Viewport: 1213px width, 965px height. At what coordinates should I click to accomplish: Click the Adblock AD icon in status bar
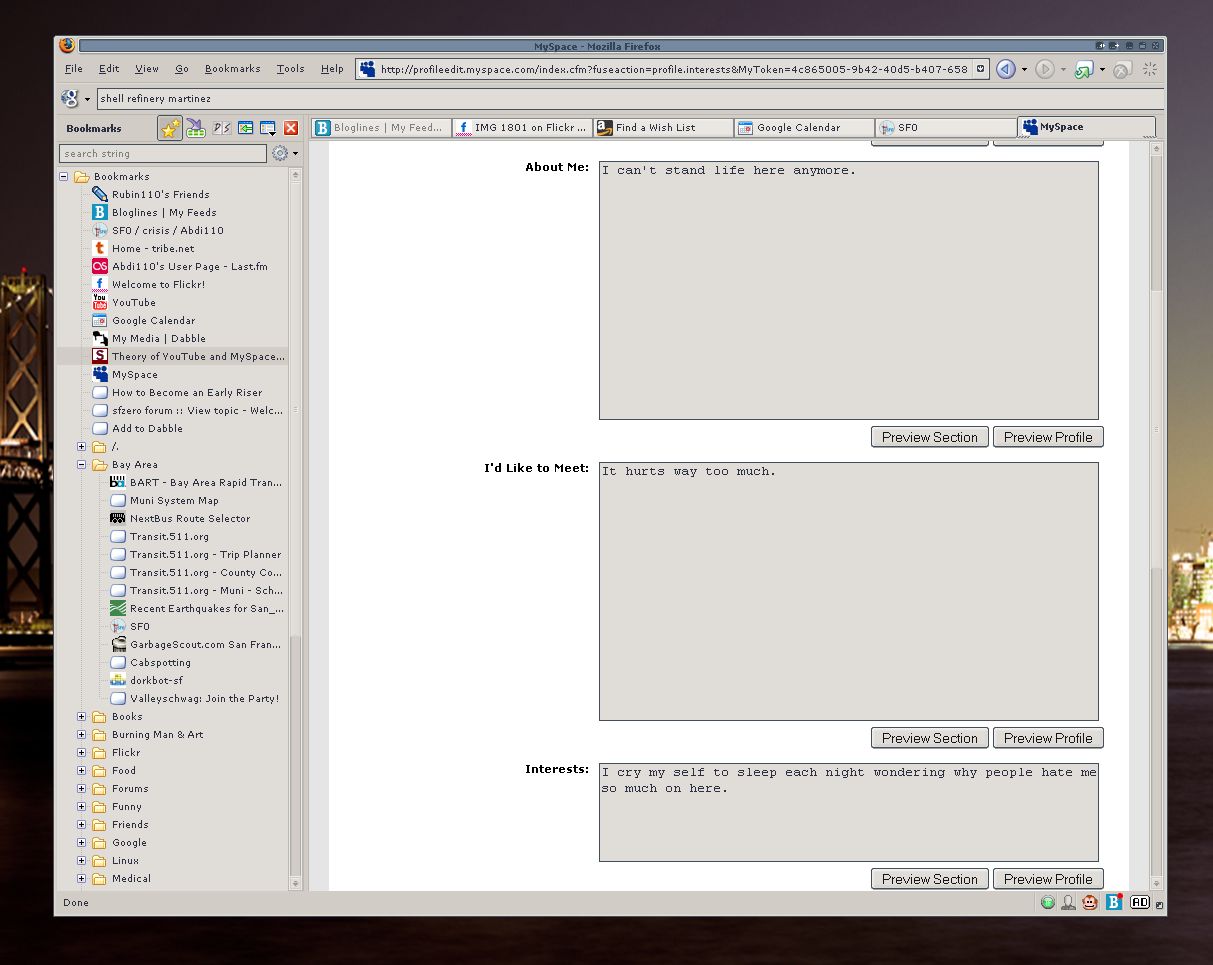[x=1140, y=902]
